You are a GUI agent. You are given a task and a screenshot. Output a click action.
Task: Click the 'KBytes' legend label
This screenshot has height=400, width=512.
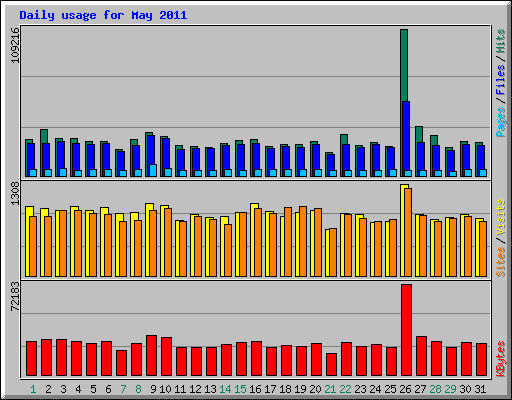[x=501, y=359]
